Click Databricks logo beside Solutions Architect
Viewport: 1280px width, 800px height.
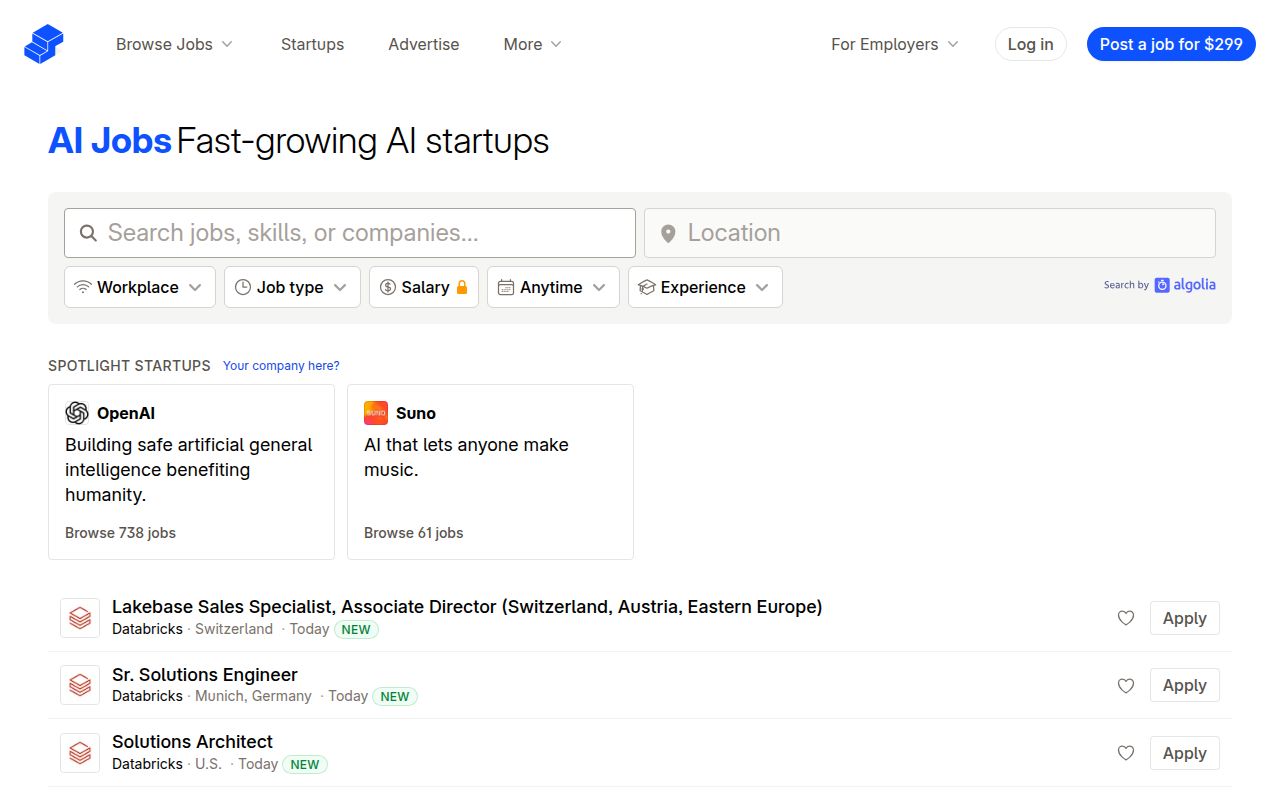(x=80, y=753)
